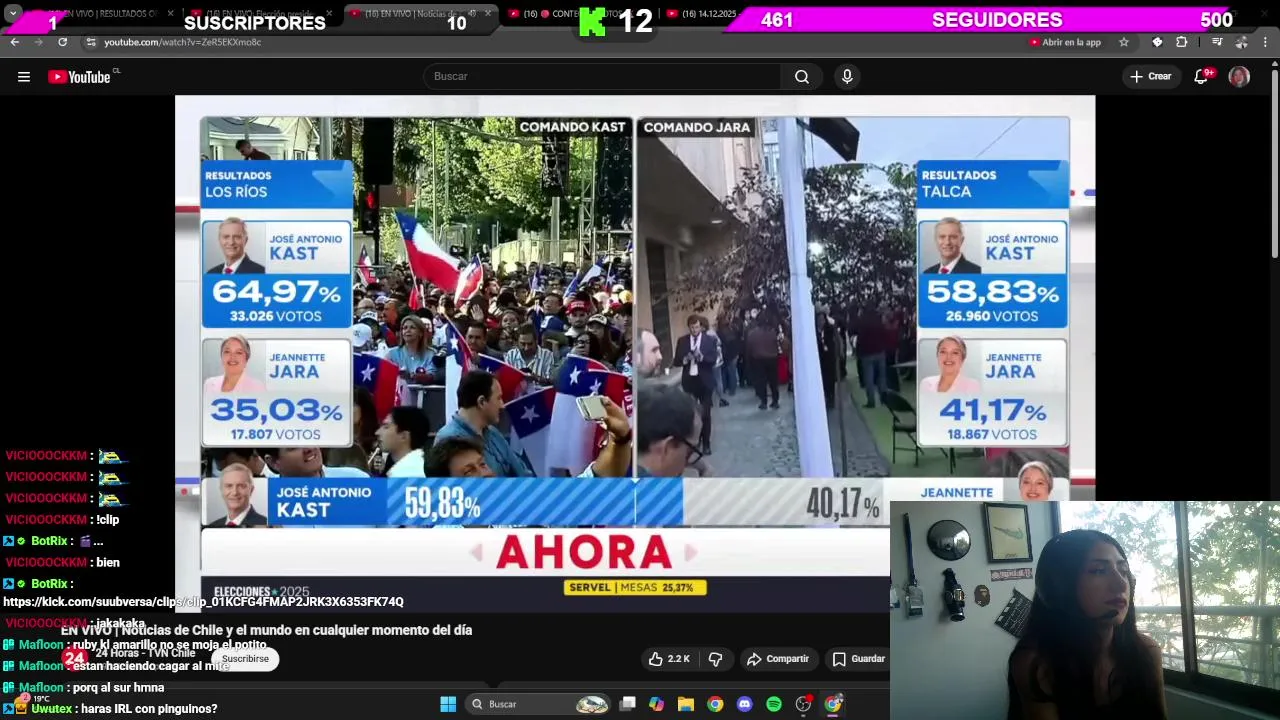
Task: Open OBS Studio from taskbar
Action: [803, 704]
